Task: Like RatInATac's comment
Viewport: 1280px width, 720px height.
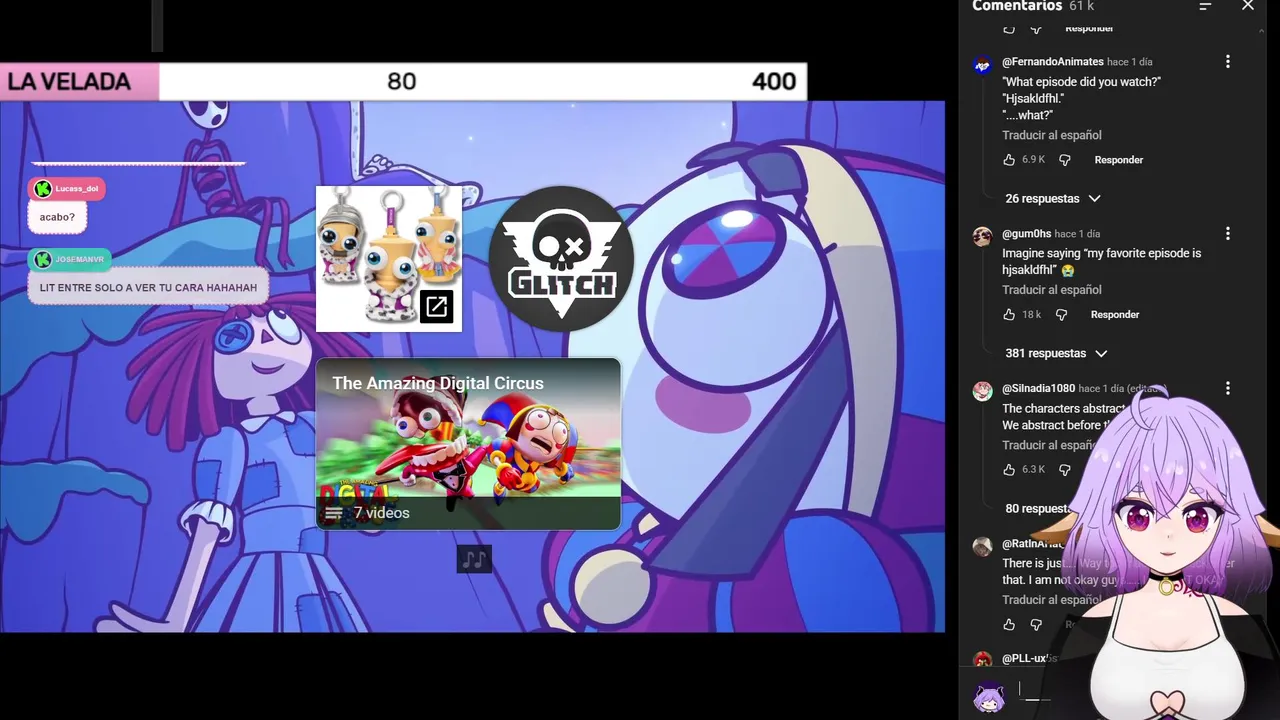Action: click(1009, 625)
